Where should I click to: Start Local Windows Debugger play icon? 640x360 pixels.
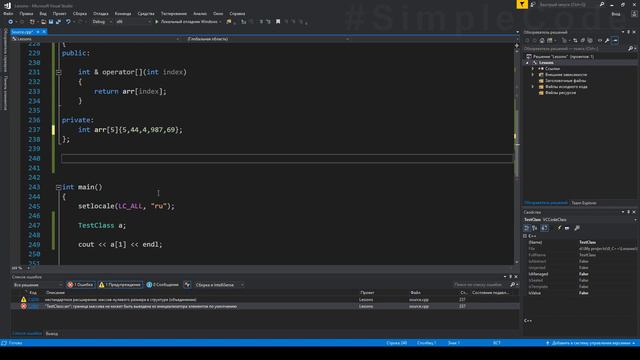[x=156, y=22]
